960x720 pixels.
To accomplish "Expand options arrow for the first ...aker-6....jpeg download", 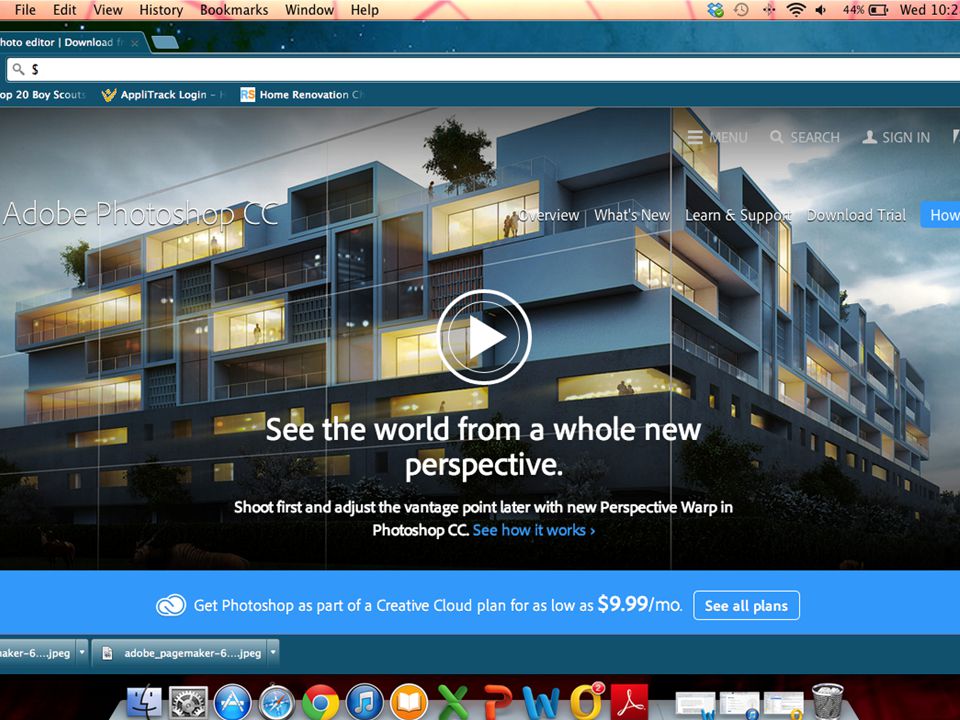I will [x=82, y=653].
